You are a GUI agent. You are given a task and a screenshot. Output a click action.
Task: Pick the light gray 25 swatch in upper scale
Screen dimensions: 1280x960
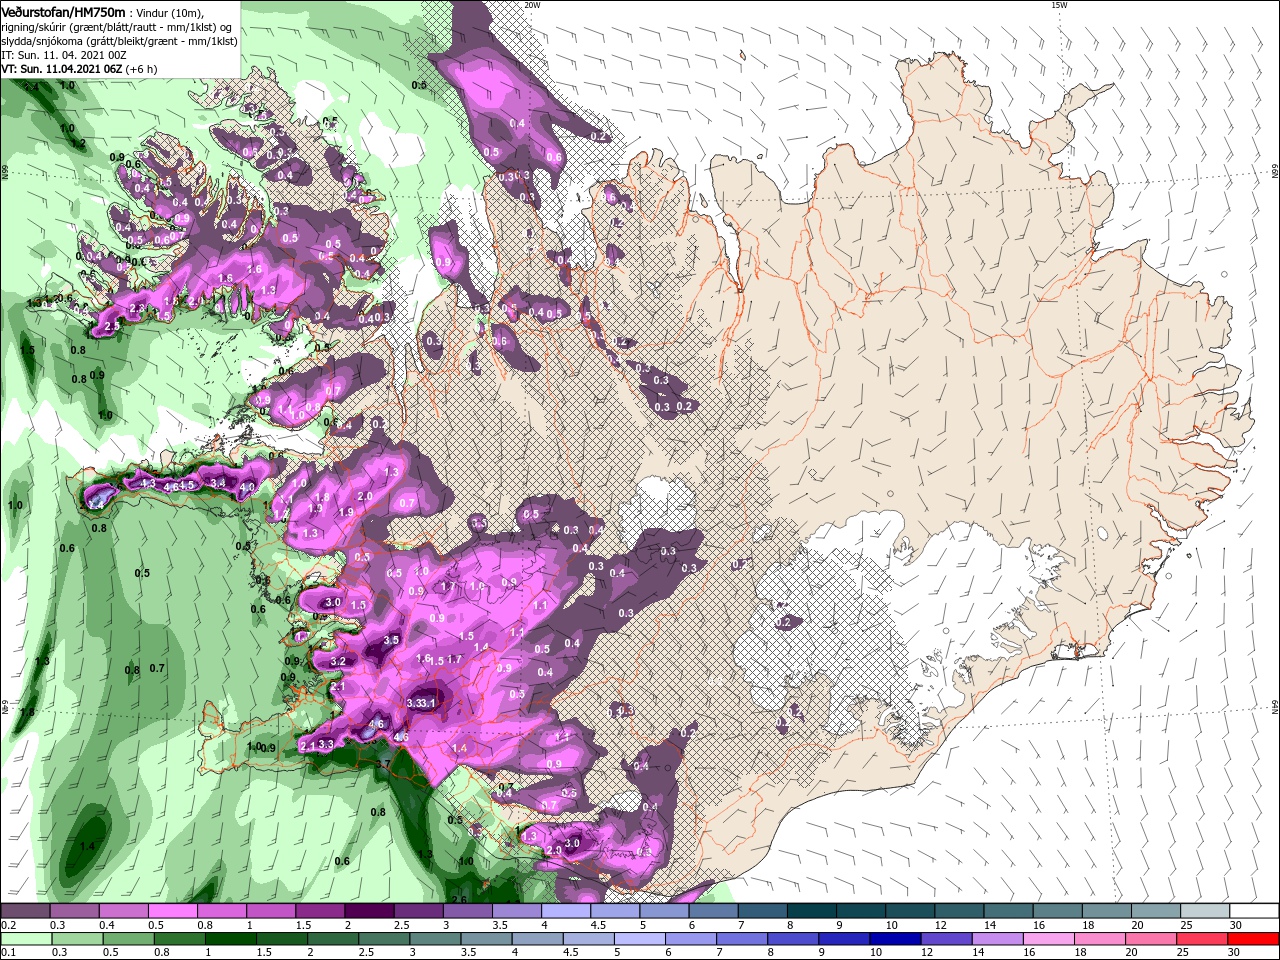point(1205,911)
